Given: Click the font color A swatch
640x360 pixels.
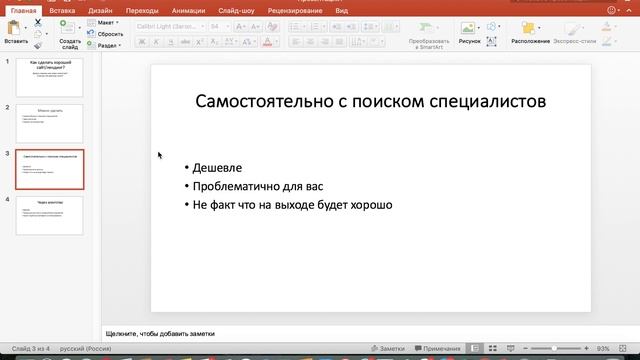Looking at the screenshot, I should click(267, 42).
